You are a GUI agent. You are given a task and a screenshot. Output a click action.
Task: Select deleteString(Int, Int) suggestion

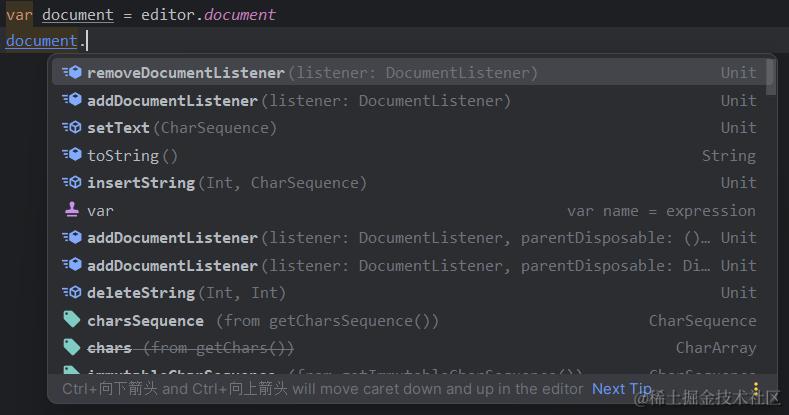(409, 292)
